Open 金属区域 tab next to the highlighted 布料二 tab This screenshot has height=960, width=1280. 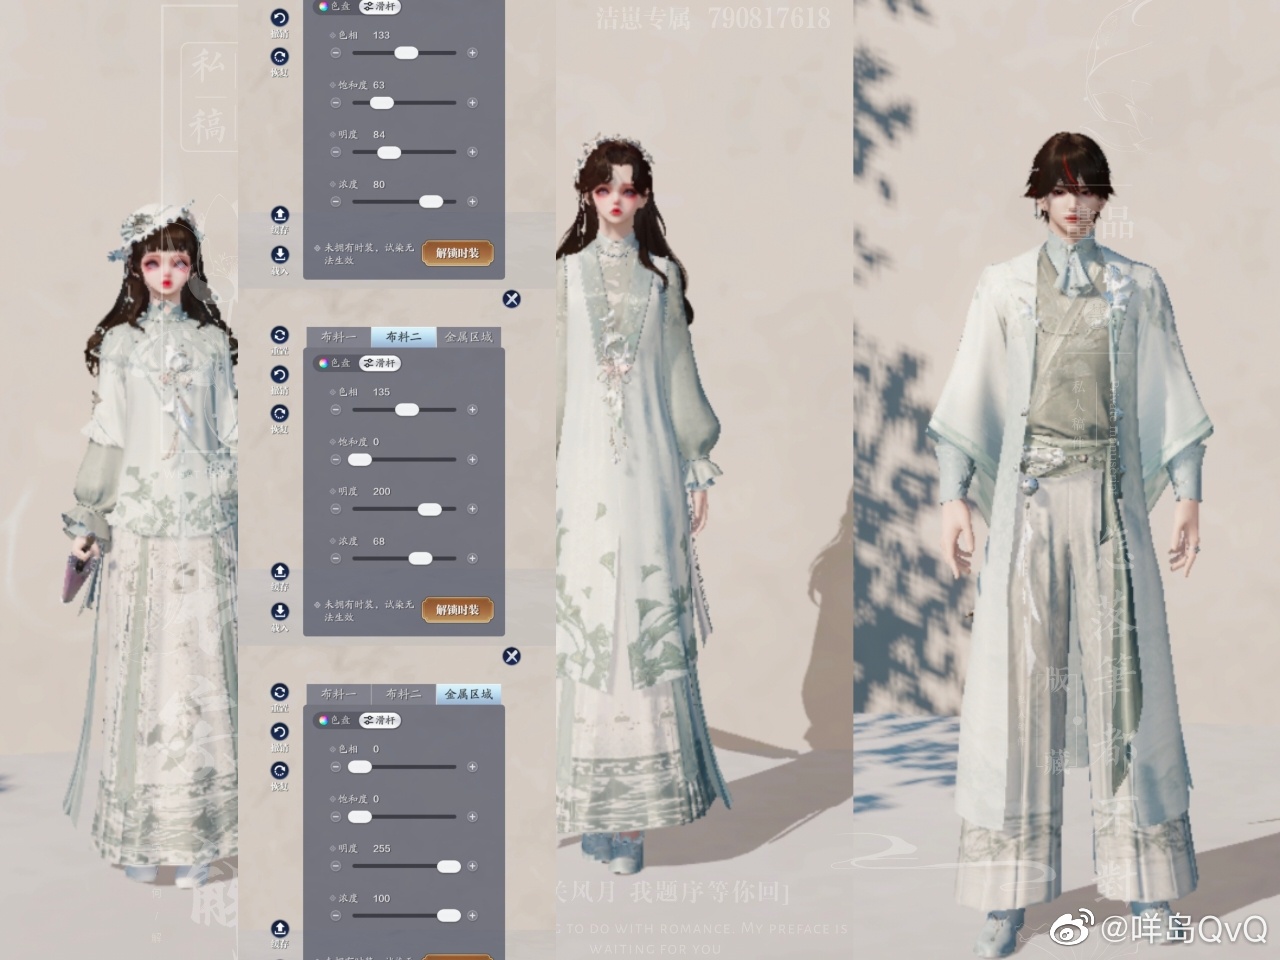click(x=468, y=337)
